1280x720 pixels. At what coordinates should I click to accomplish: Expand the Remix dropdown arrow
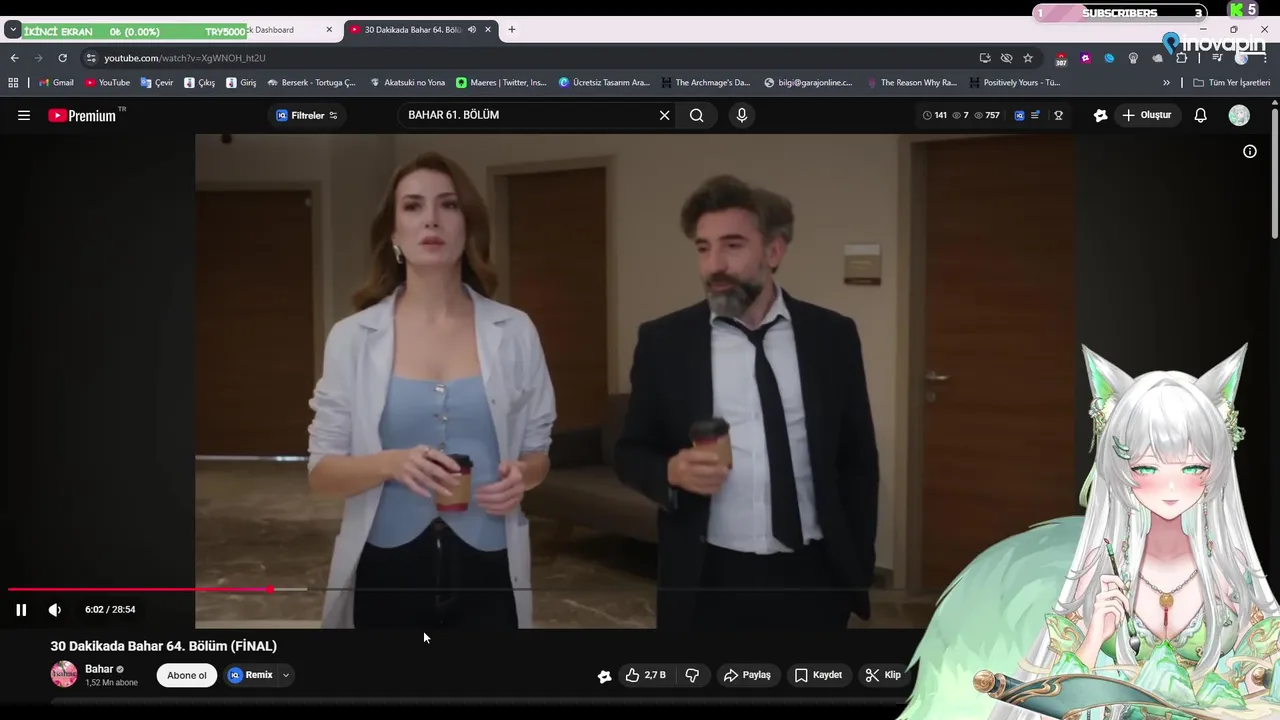(x=285, y=675)
